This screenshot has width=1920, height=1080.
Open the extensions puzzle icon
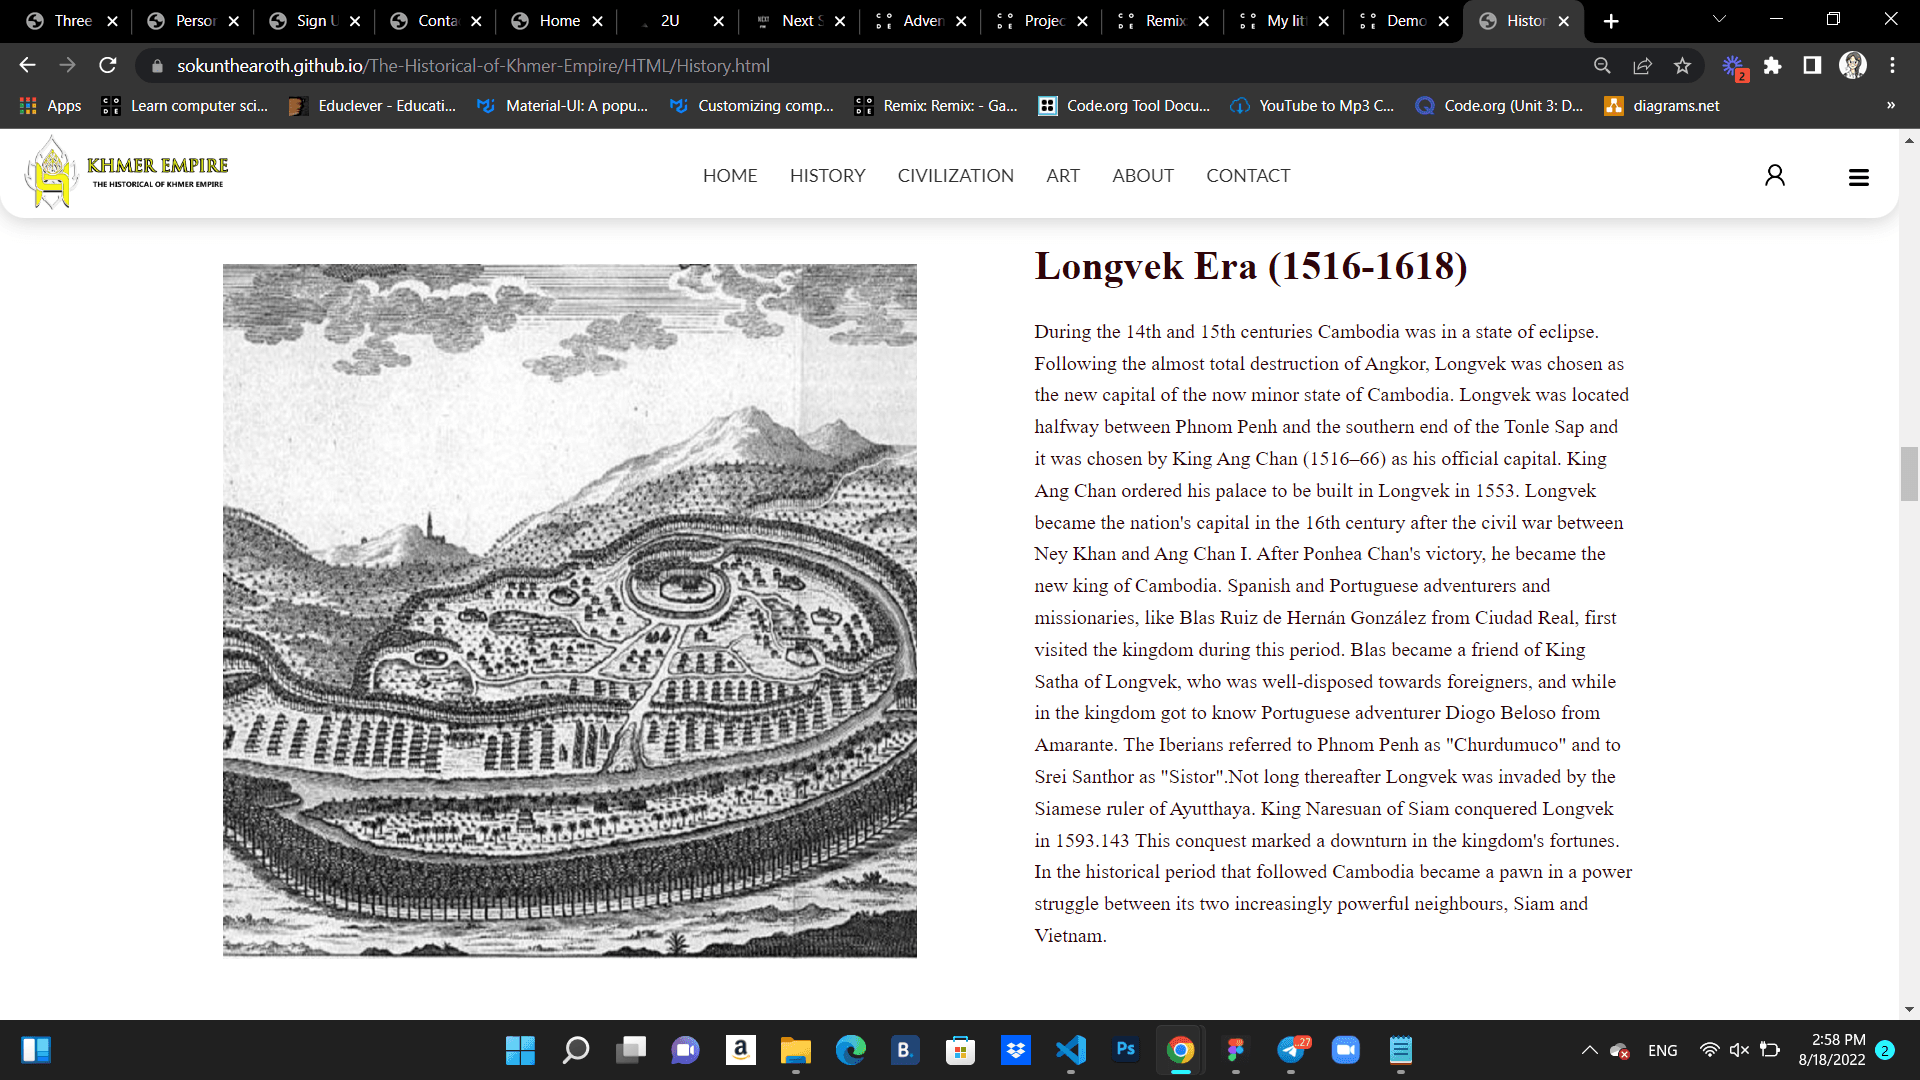coord(1772,65)
